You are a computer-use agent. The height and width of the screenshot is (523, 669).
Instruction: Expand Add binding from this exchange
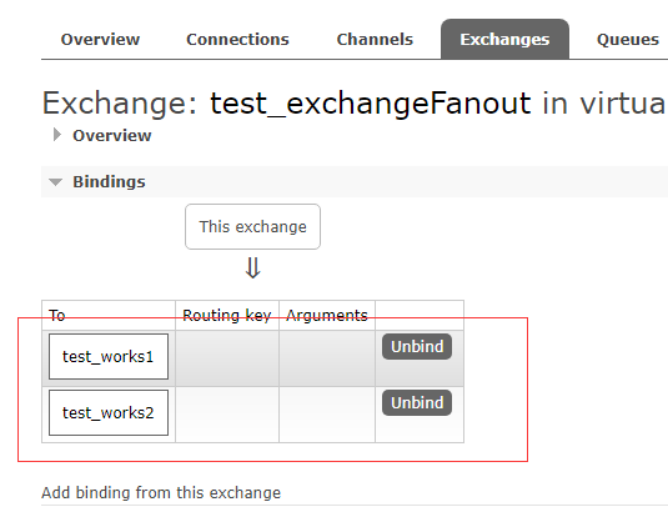pos(161,493)
